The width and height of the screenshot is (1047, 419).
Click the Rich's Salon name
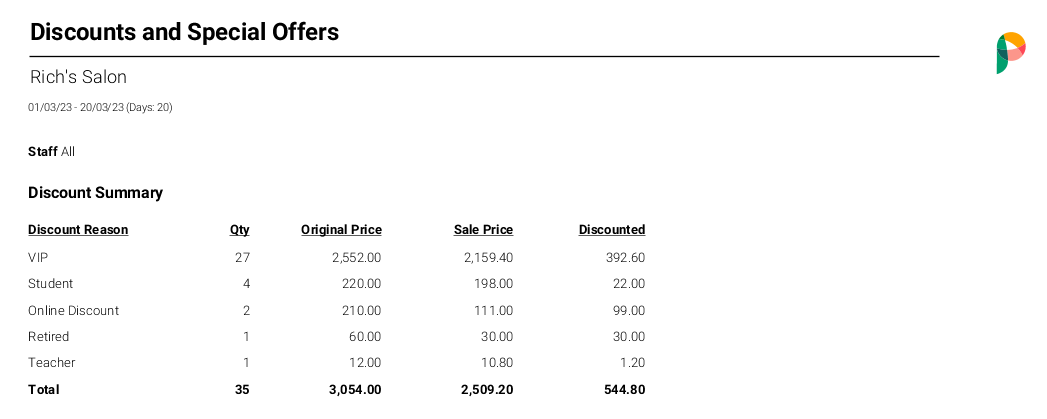point(78,77)
